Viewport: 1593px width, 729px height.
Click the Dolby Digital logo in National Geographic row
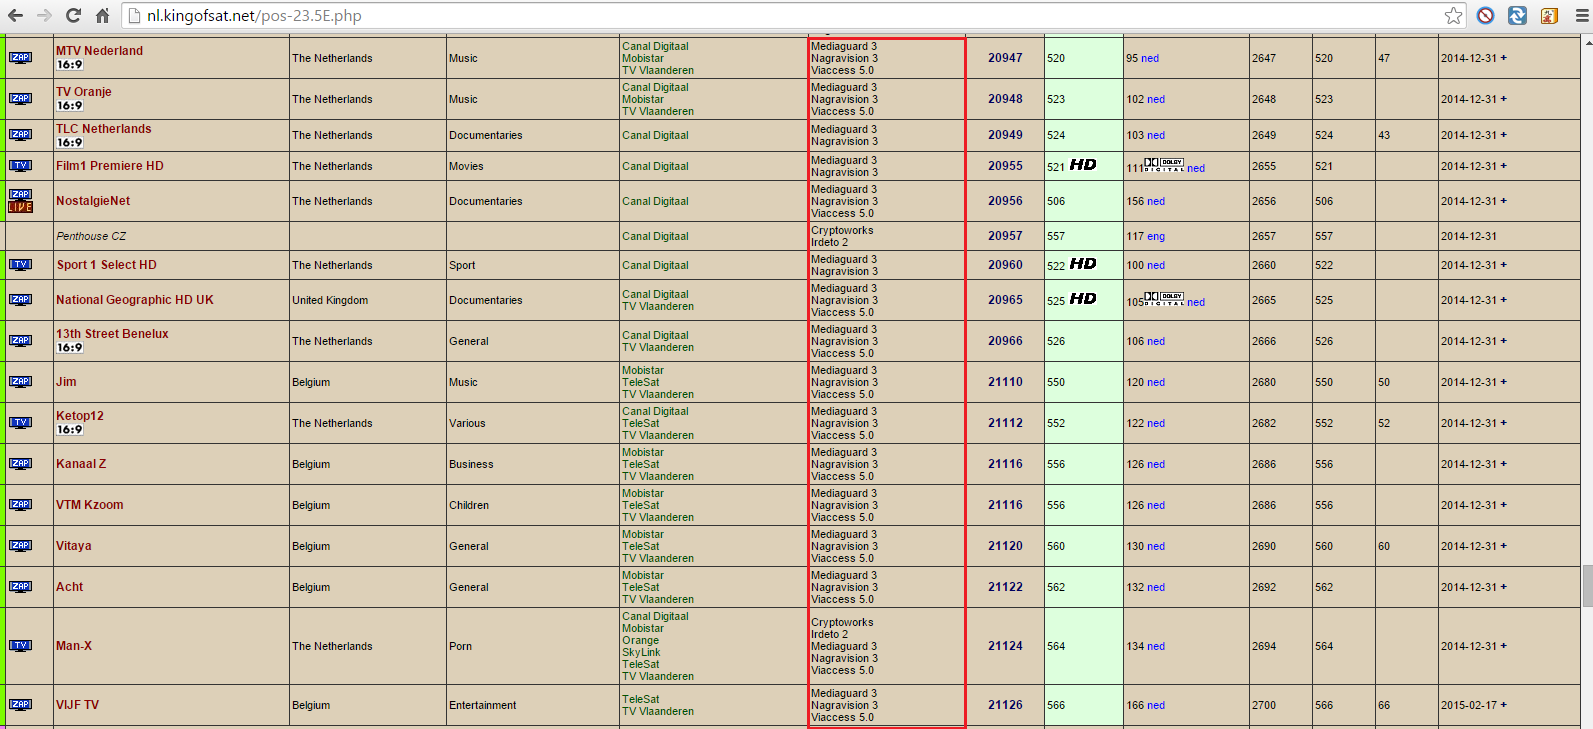(1165, 298)
